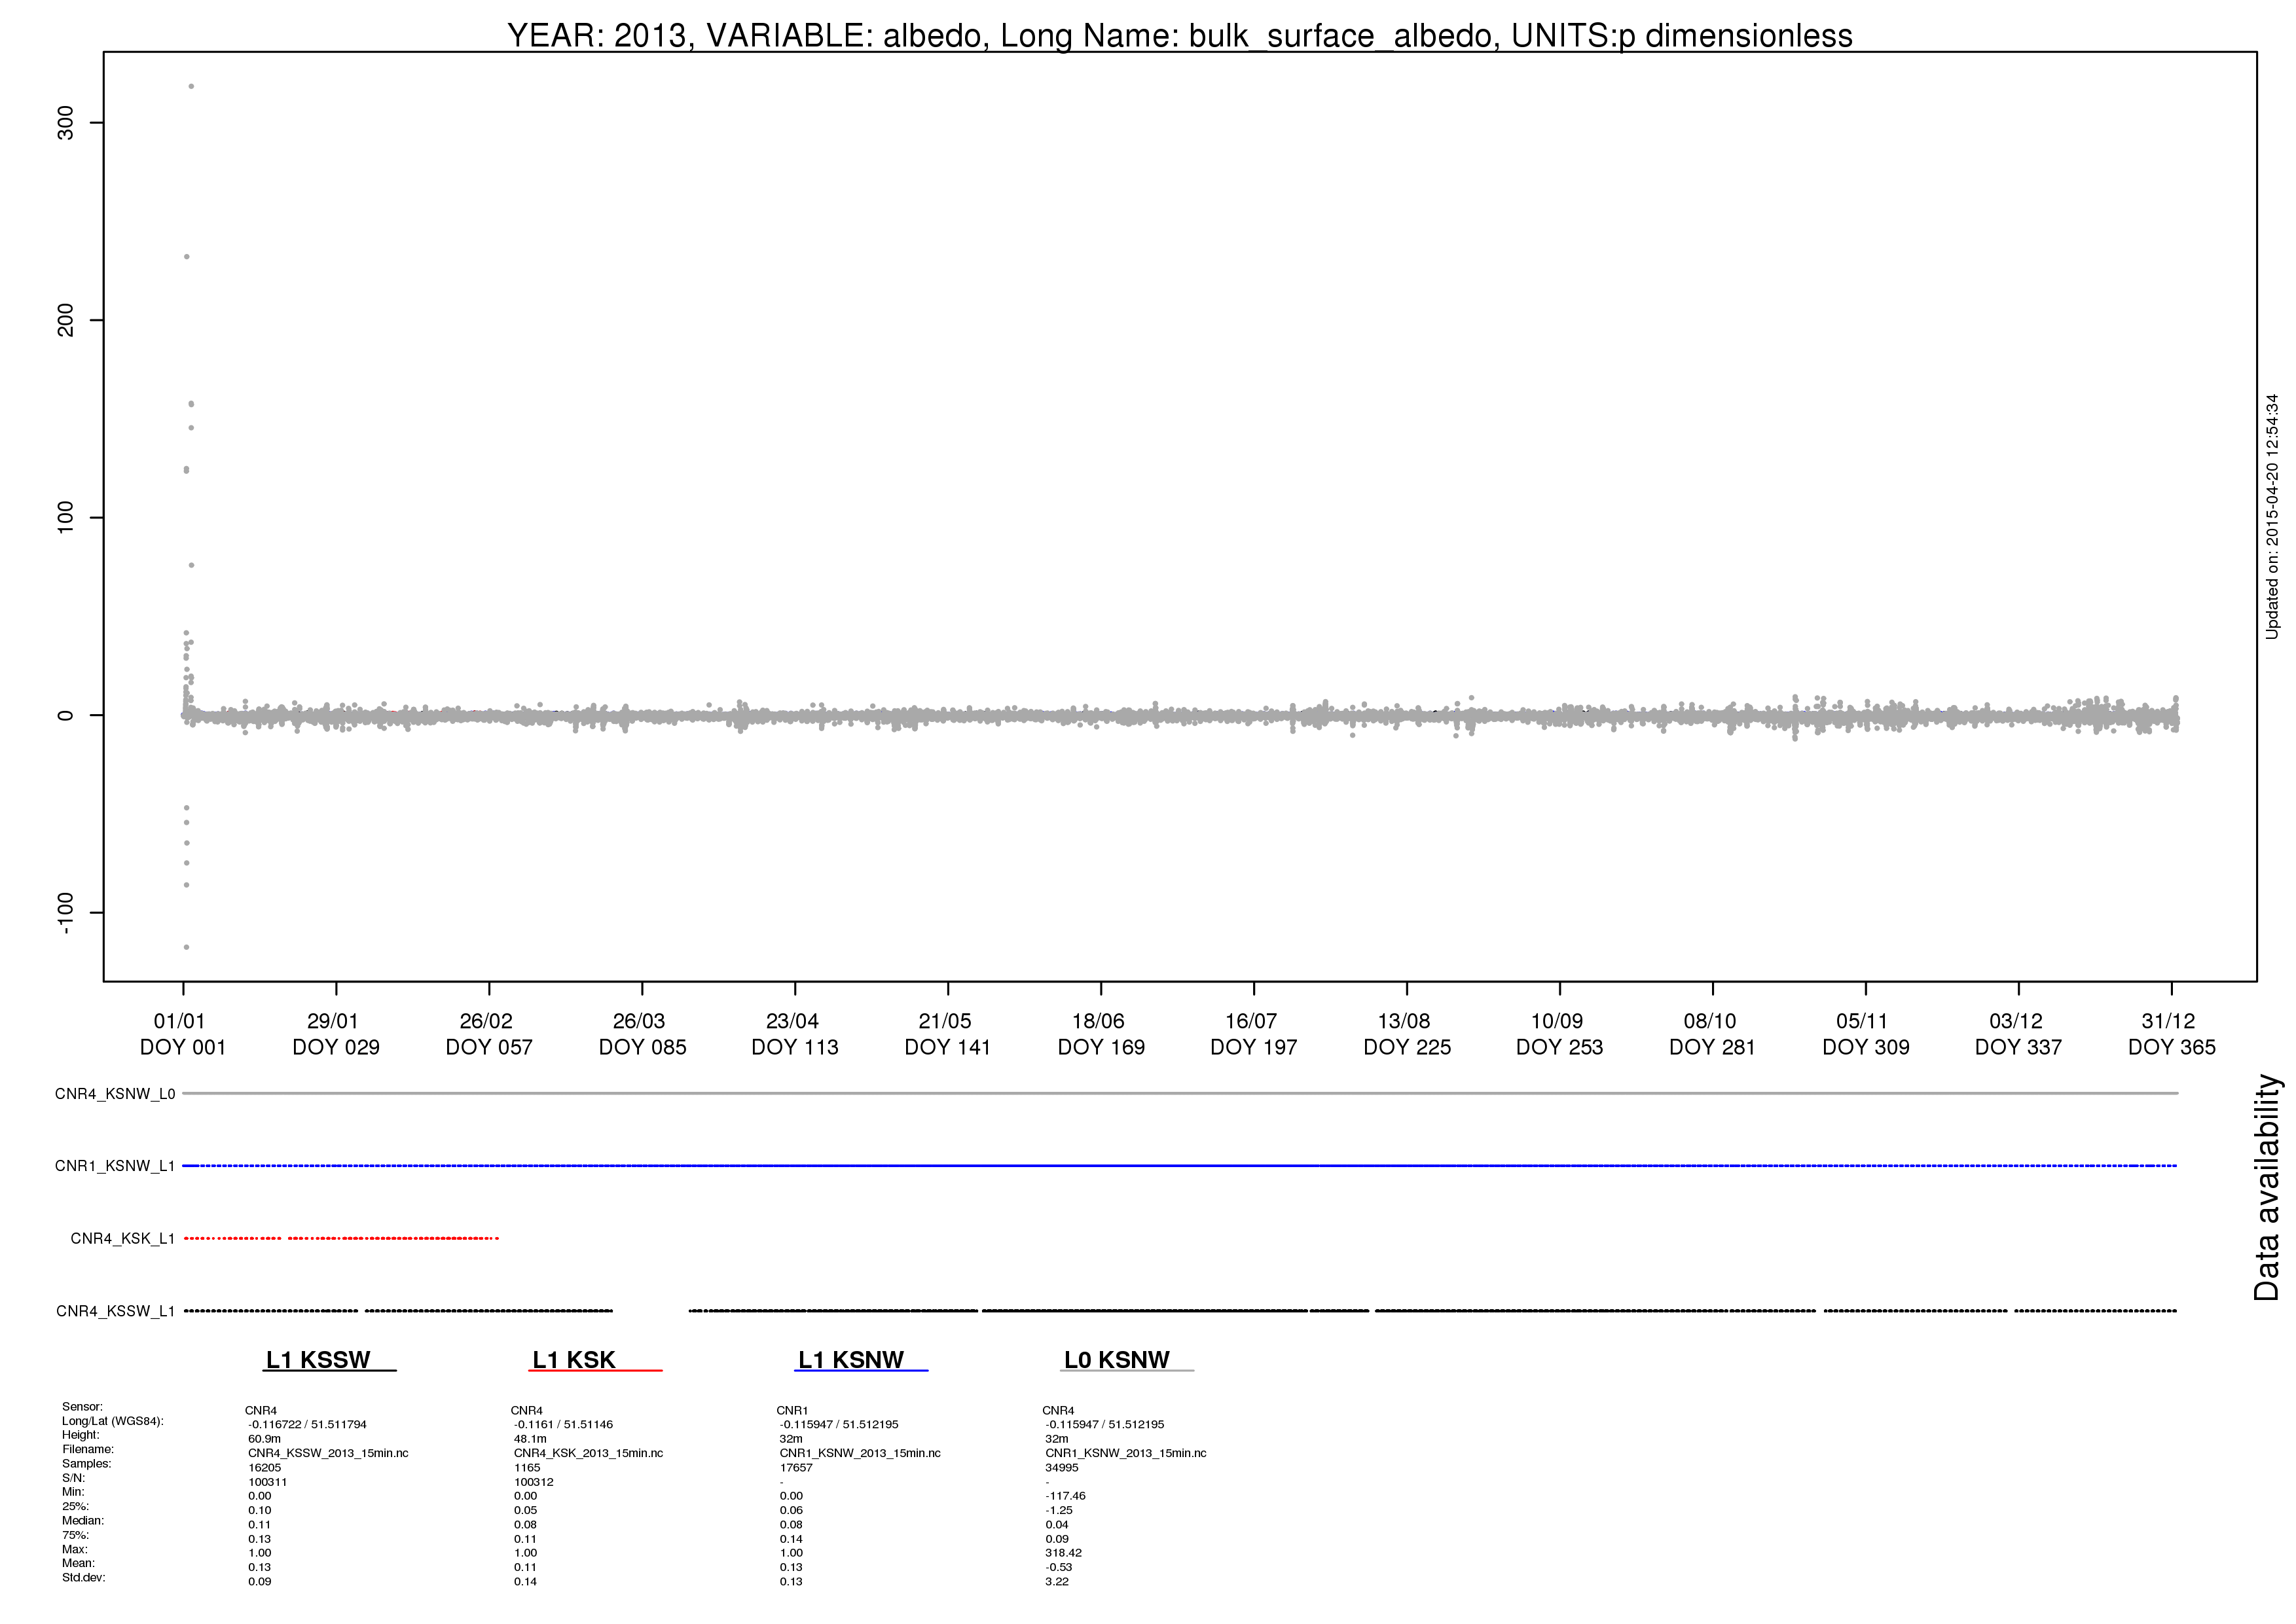
Task: Click the x-axis label 13/08 DOY 225
Action: (x=1406, y=1033)
